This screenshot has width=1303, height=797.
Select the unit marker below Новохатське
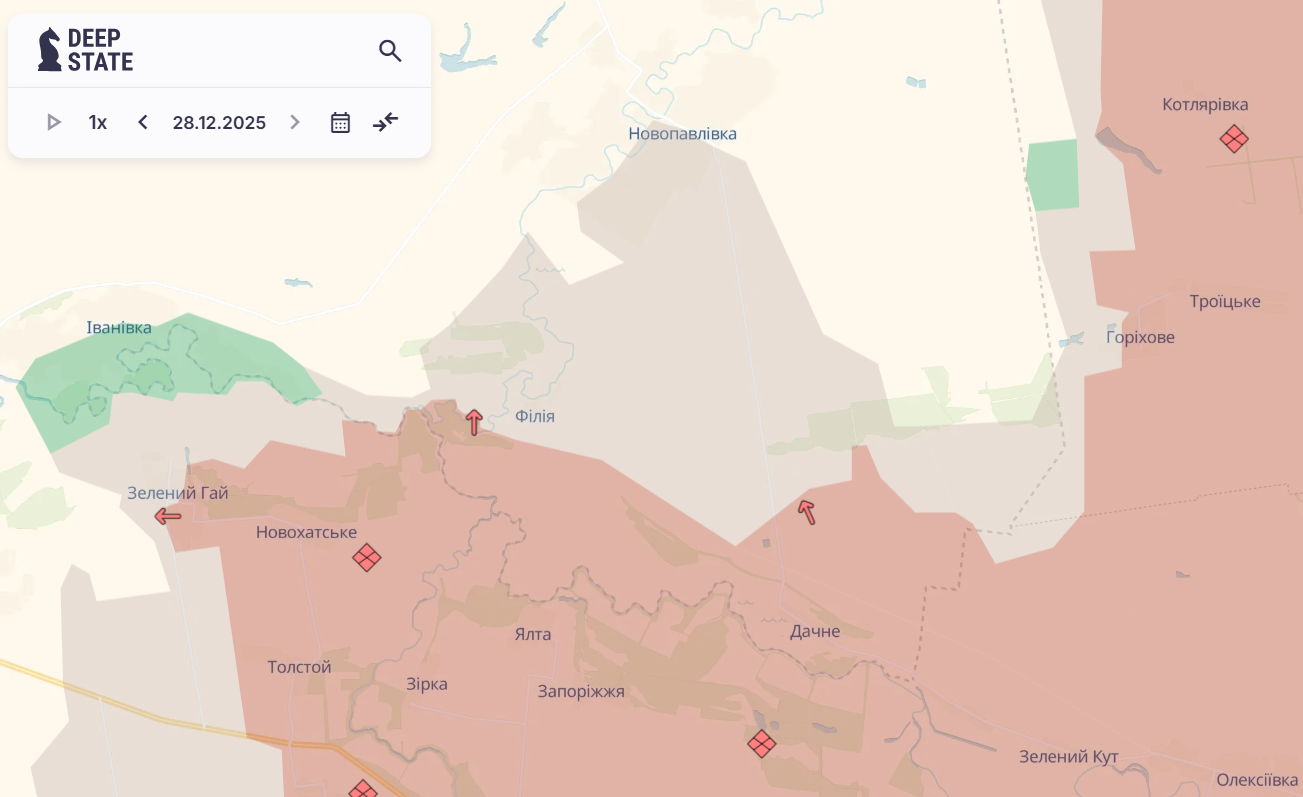[x=367, y=558]
